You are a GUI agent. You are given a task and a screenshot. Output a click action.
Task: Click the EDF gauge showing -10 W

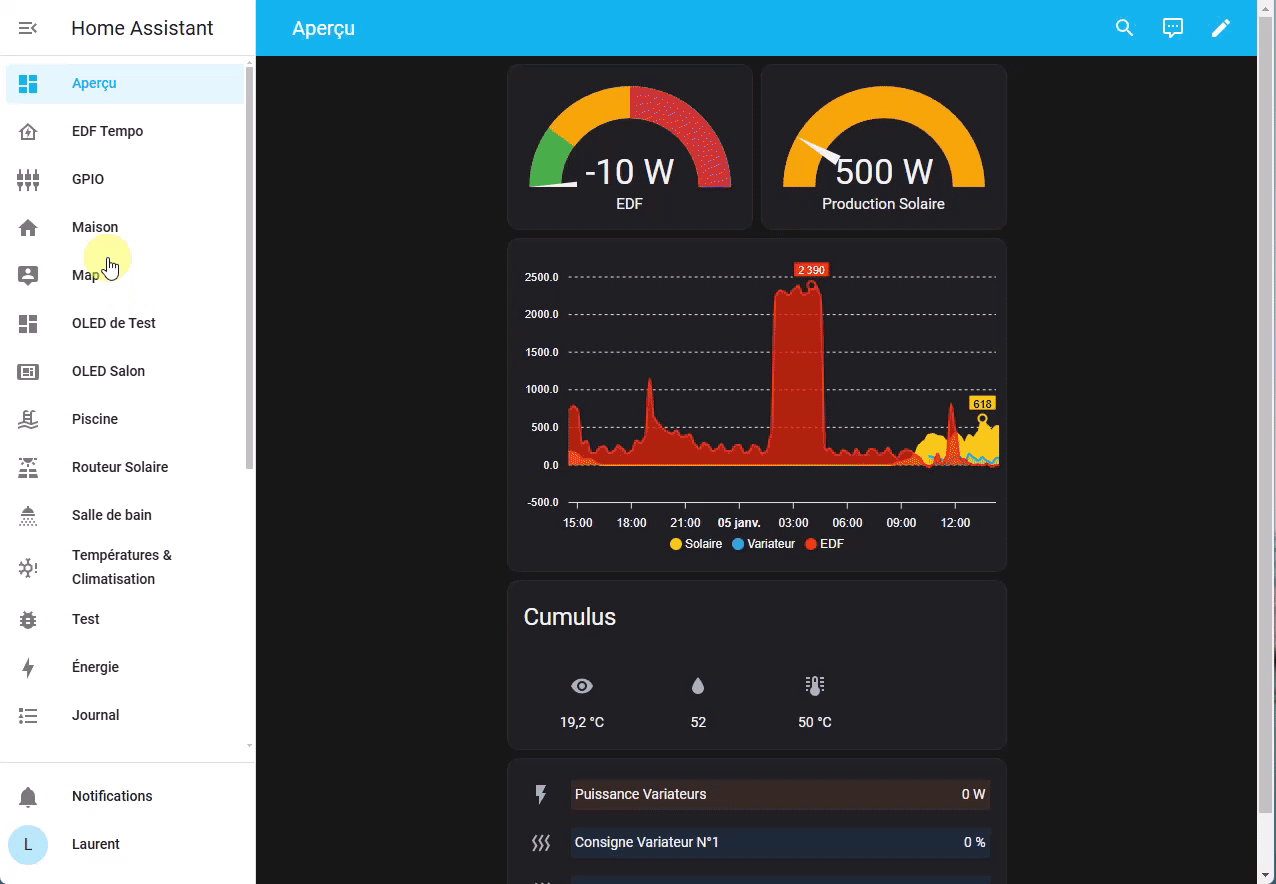[630, 148]
